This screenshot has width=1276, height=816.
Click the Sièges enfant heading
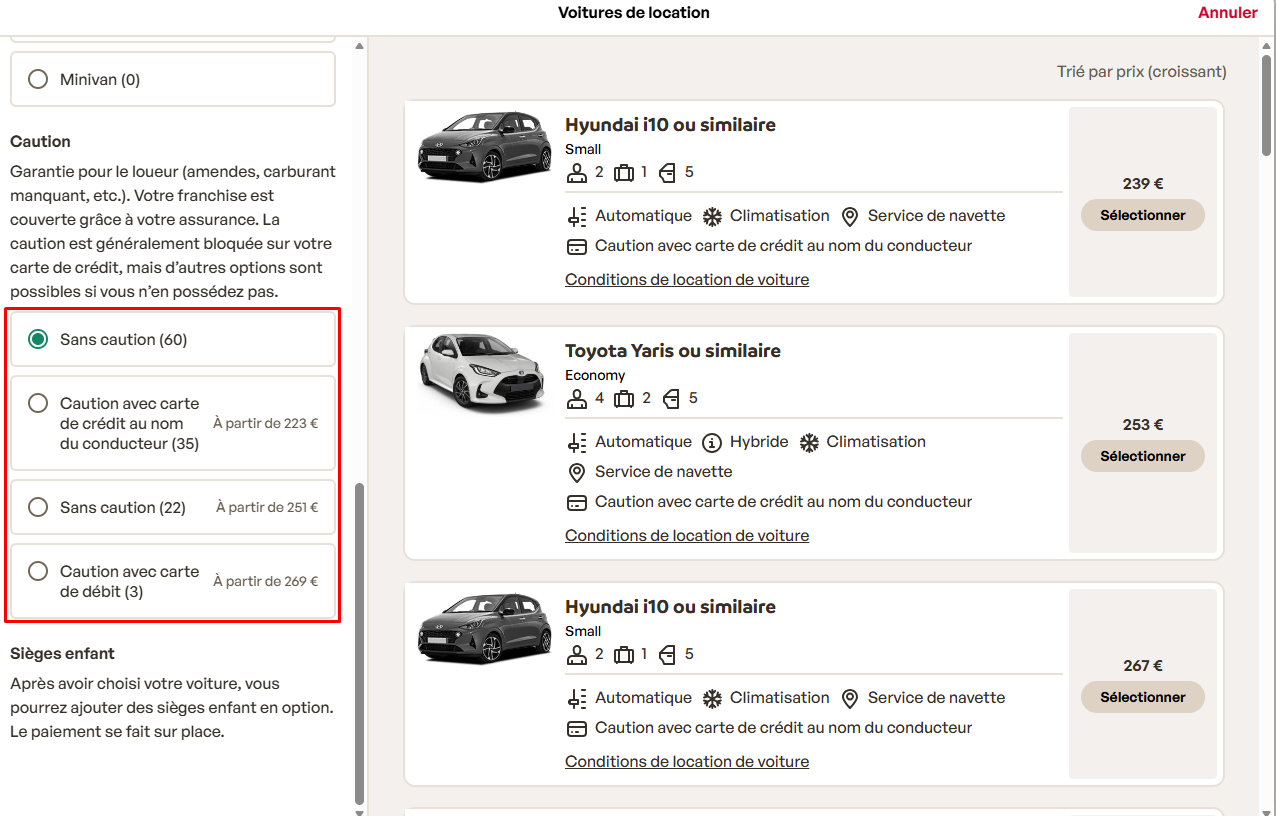[62, 654]
